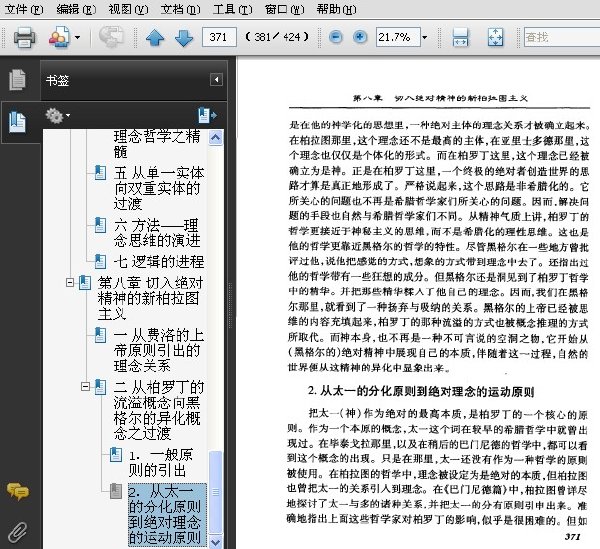Viewport: 600px width, 549px height.
Task: Click the 书签 panel title
Action: pyautogui.click(x=57, y=80)
